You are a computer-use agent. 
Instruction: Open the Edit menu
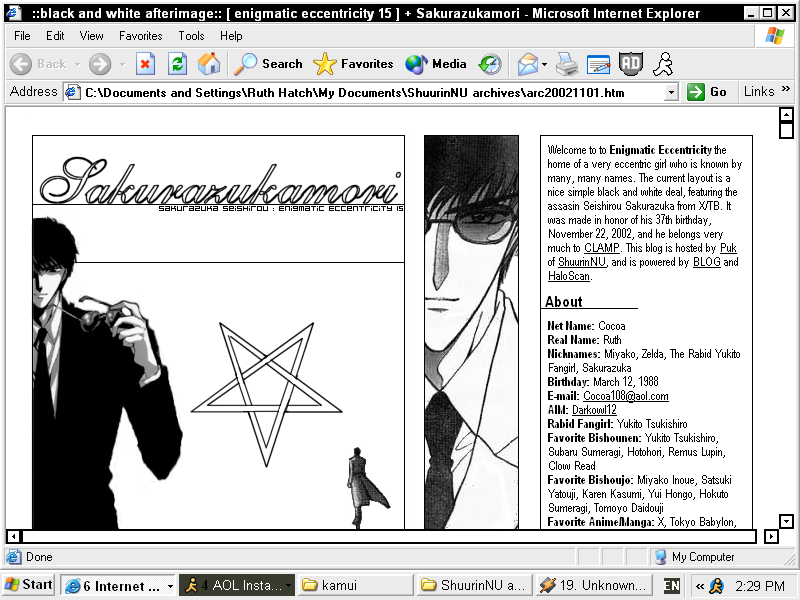(x=55, y=36)
